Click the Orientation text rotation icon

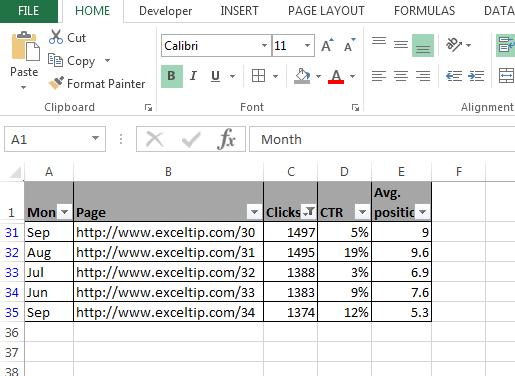(x=454, y=45)
